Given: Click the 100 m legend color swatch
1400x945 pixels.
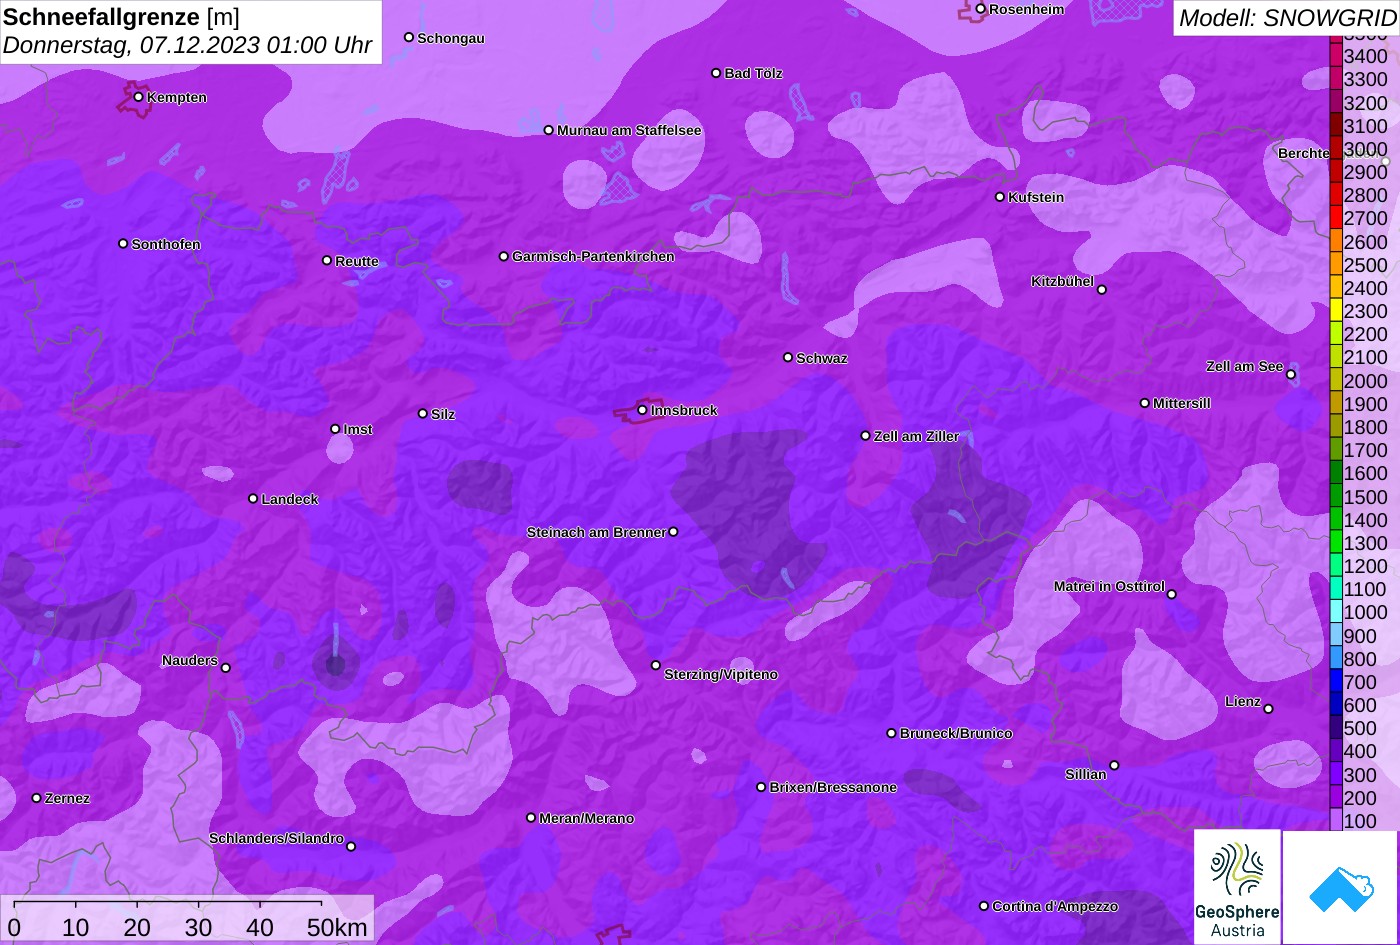Looking at the screenshot, I should (1335, 820).
